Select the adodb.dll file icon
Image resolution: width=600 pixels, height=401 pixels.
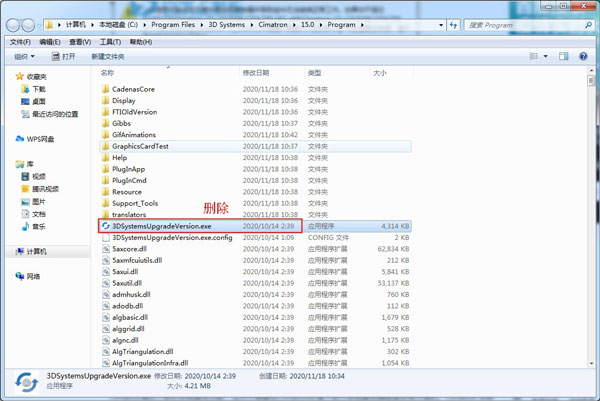click(x=106, y=306)
